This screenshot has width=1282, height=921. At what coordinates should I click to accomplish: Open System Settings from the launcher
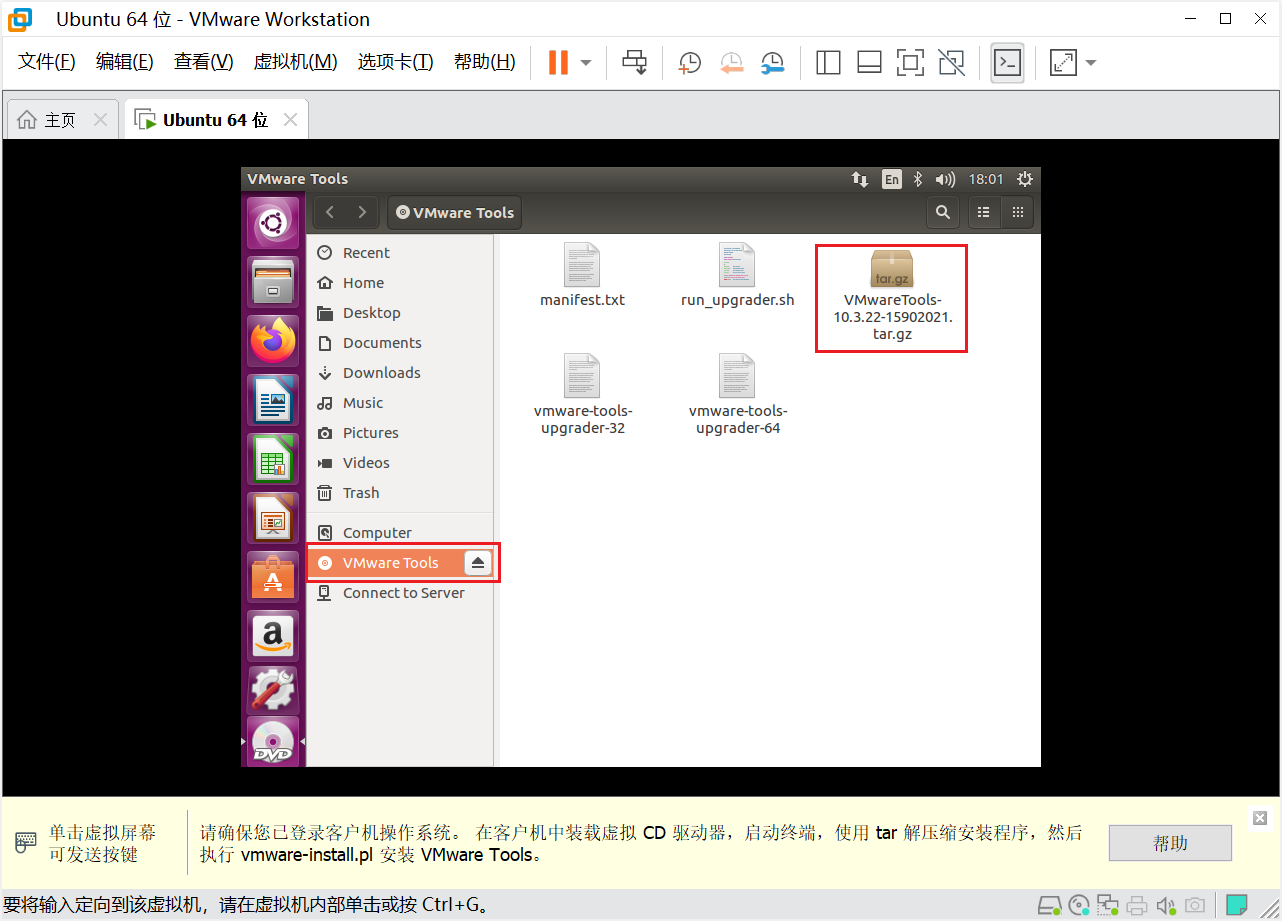tap(273, 690)
